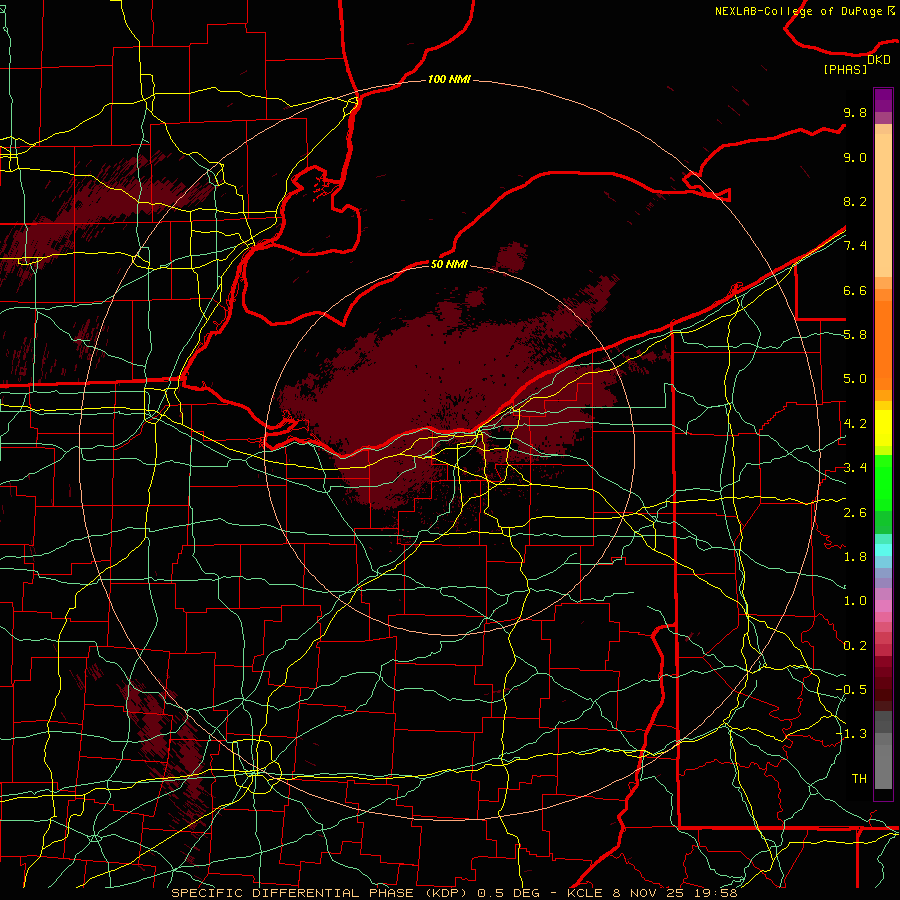Click the 3.4 value on the color scale

pos(855,468)
